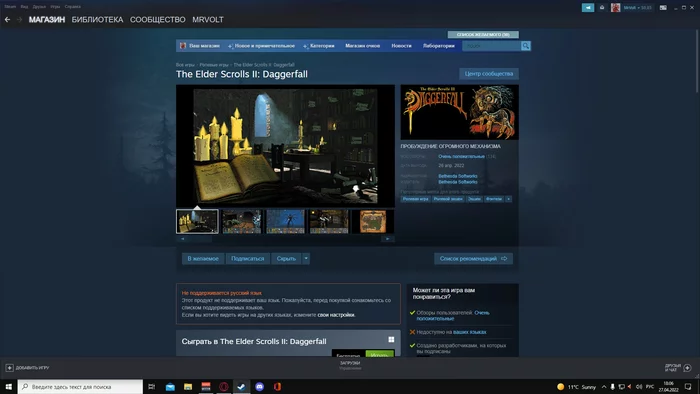Open the Центр сообщества button
Screen dimensions: 700x394
pos(489,74)
